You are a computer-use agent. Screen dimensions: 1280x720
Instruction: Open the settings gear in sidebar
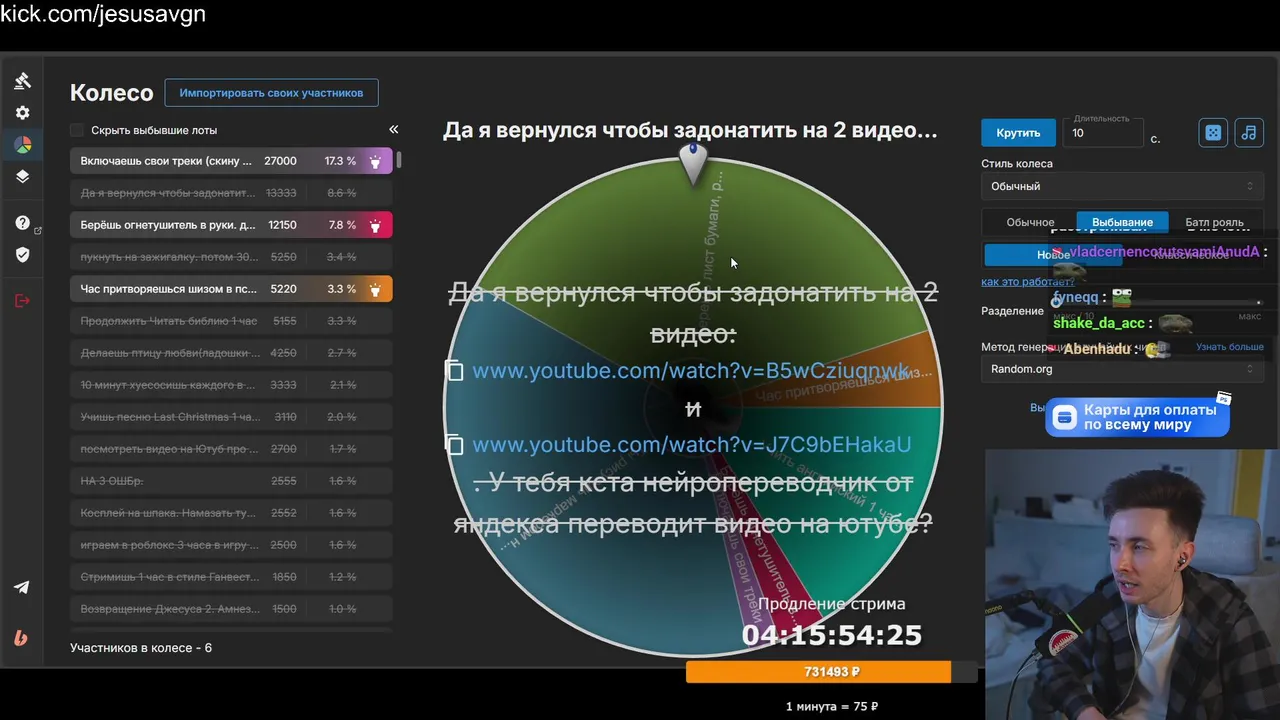(x=22, y=113)
